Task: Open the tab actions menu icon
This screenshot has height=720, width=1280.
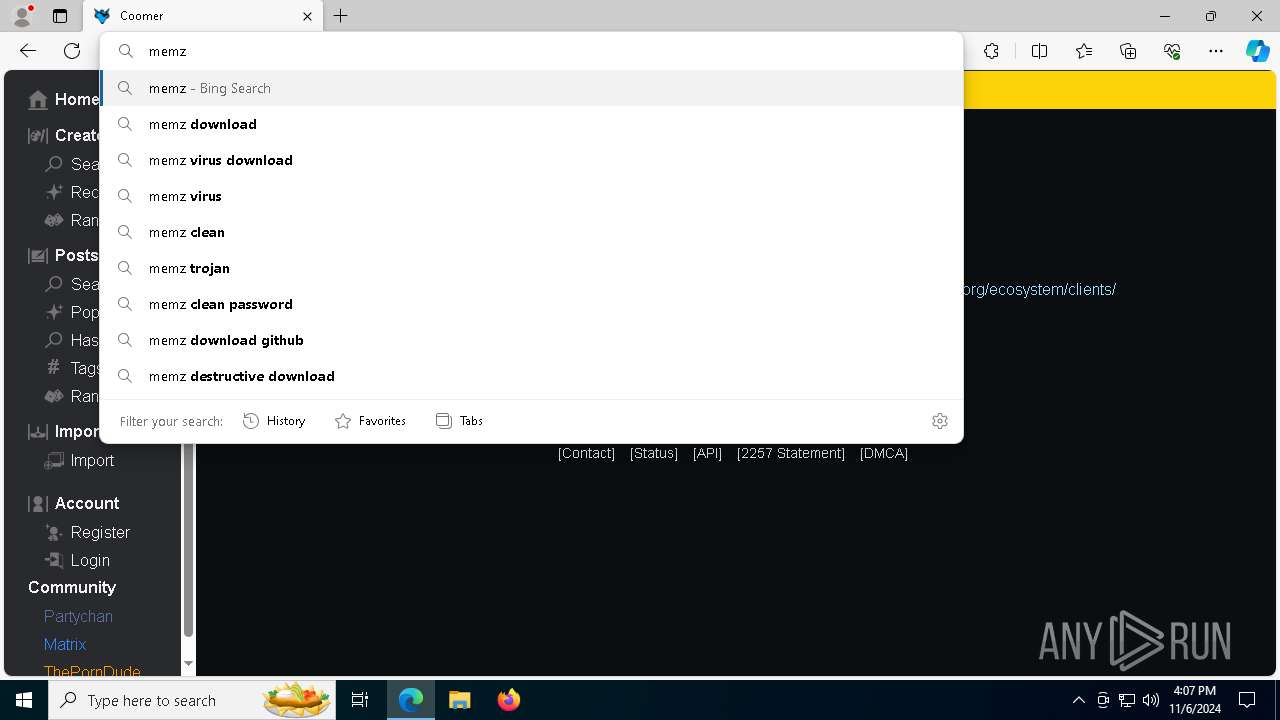Action: pyautogui.click(x=60, y=16)
